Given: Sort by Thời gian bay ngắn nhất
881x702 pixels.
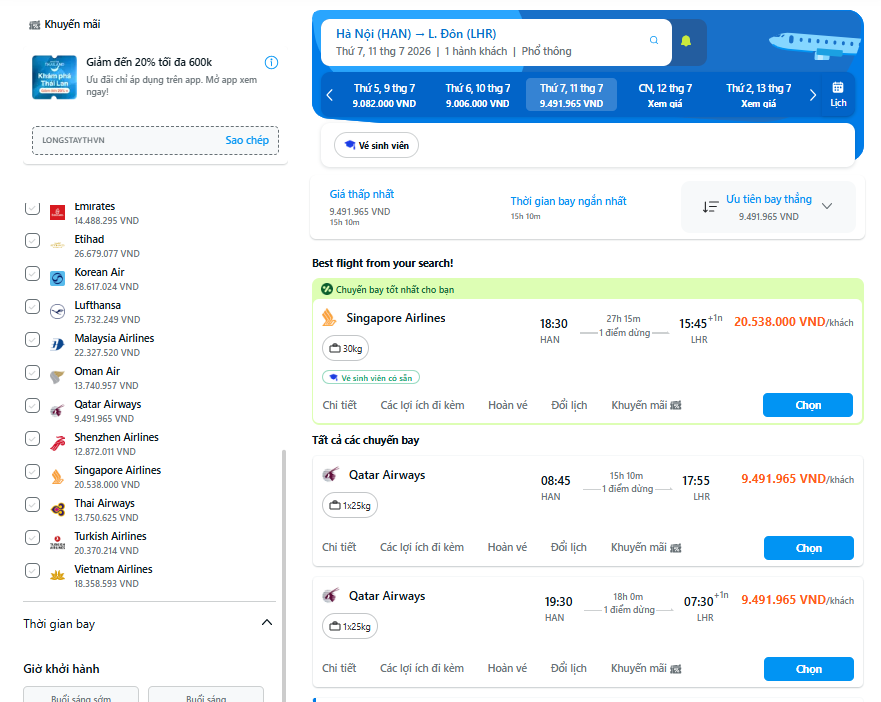Looking at the screenshot, I should pyautogui.click(x=568, y=207).
